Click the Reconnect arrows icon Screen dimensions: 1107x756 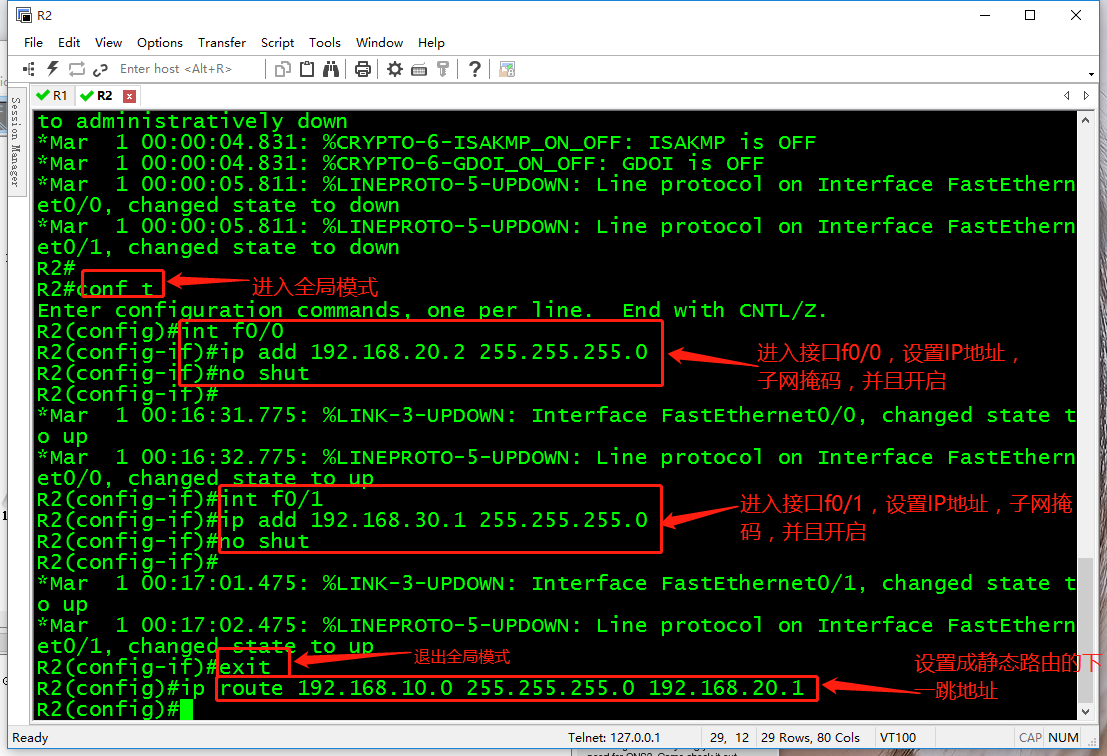pos(76,69)
